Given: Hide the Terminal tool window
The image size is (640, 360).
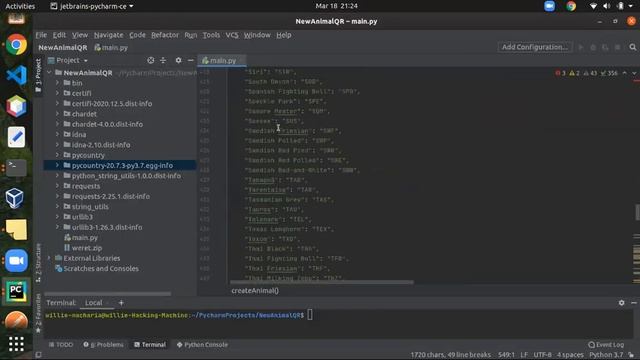Looking at the screenshot, I should click(x=634, y=303).
